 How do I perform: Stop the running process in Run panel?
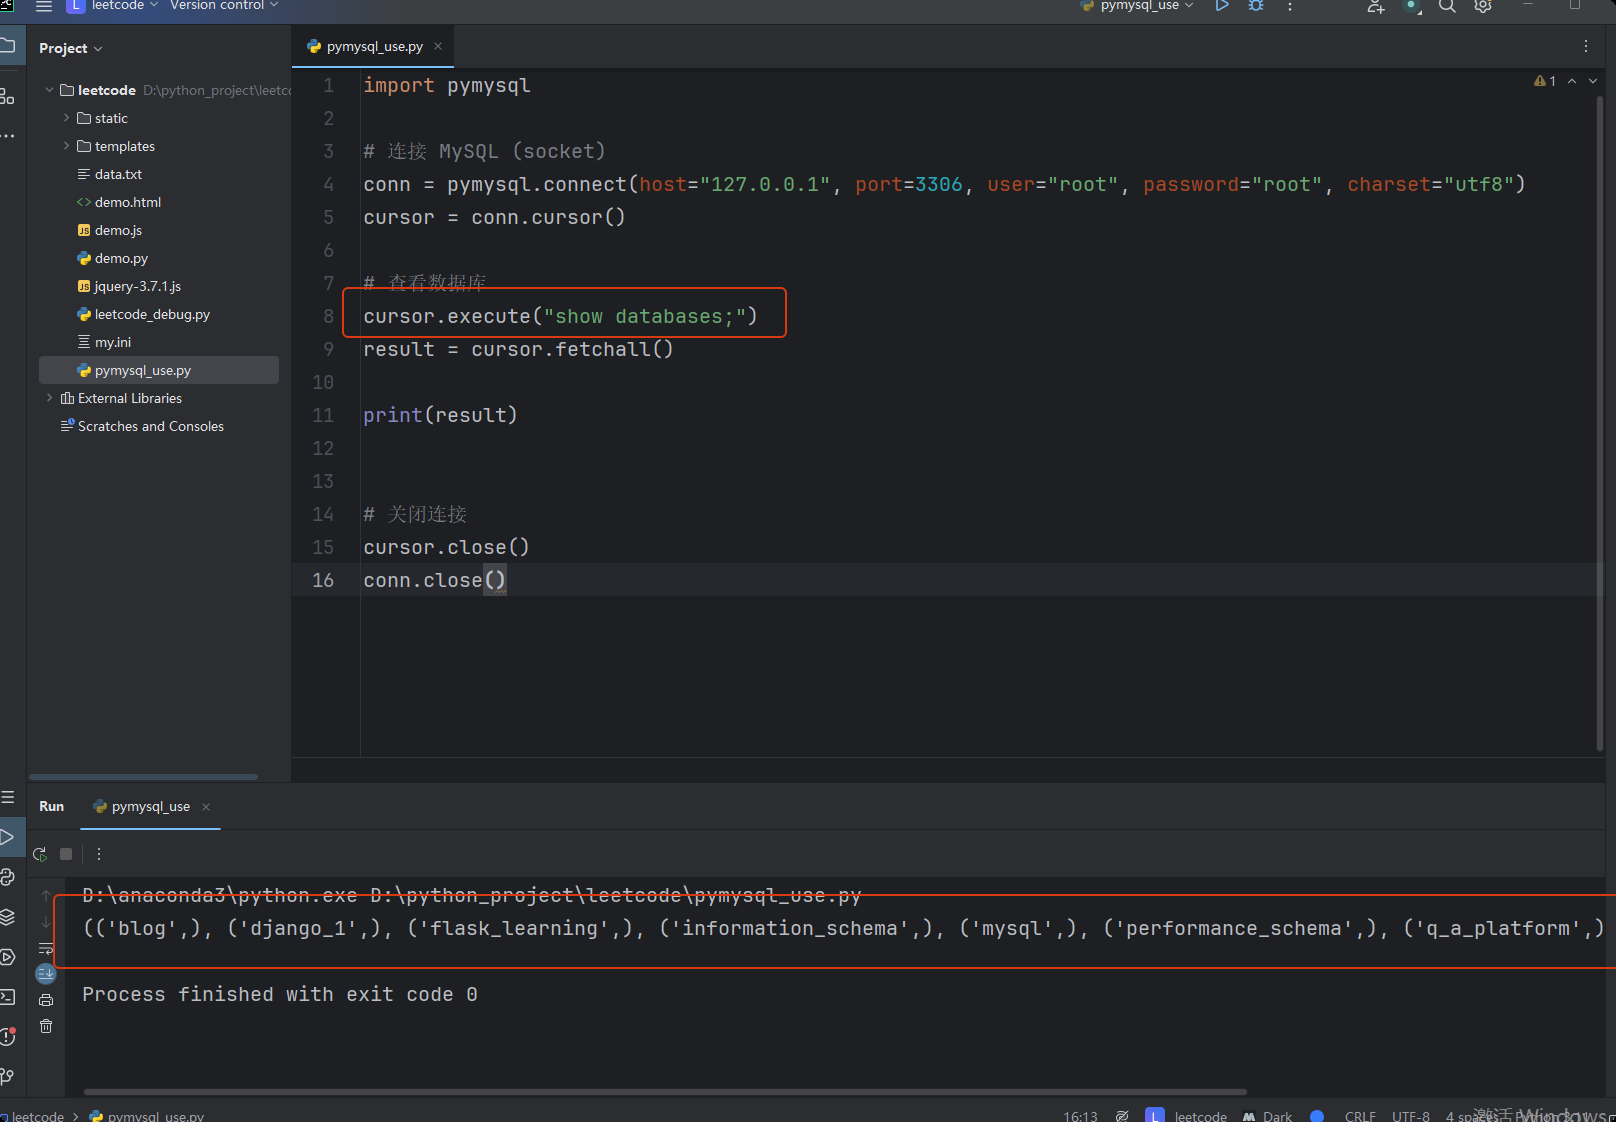point(66,854)
